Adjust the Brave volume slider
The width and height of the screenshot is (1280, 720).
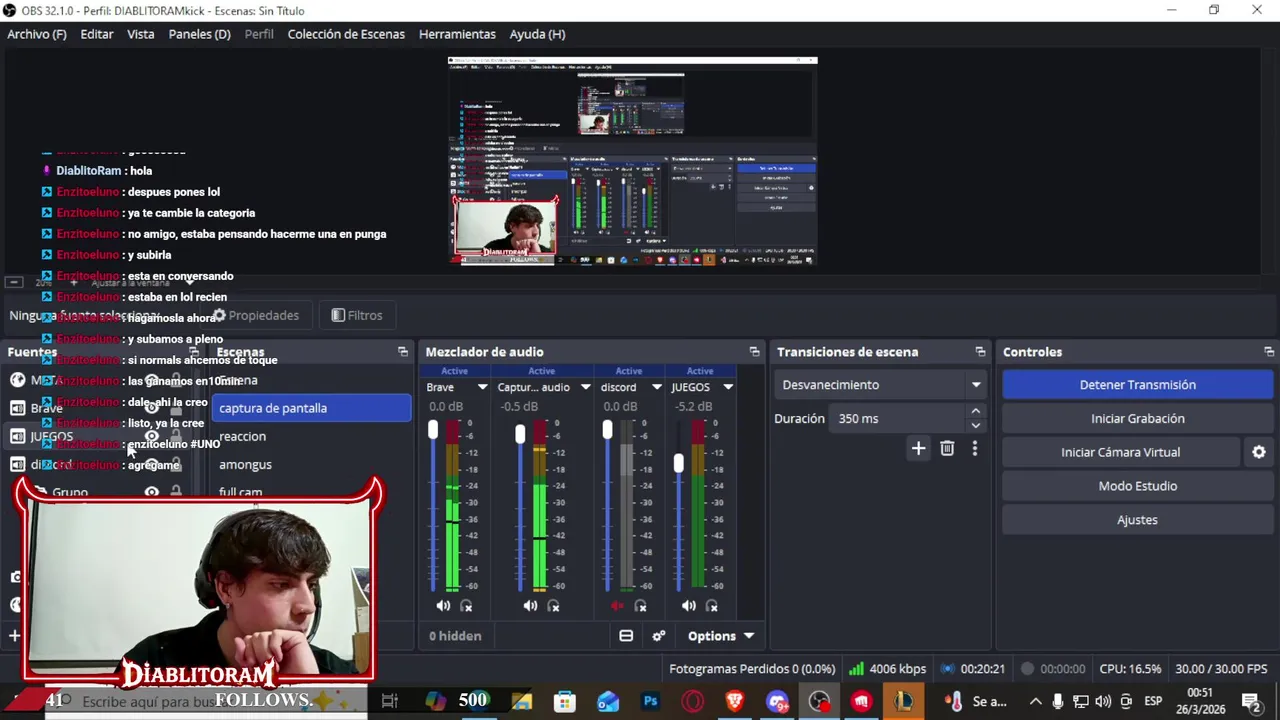click(x=433, y=431)
